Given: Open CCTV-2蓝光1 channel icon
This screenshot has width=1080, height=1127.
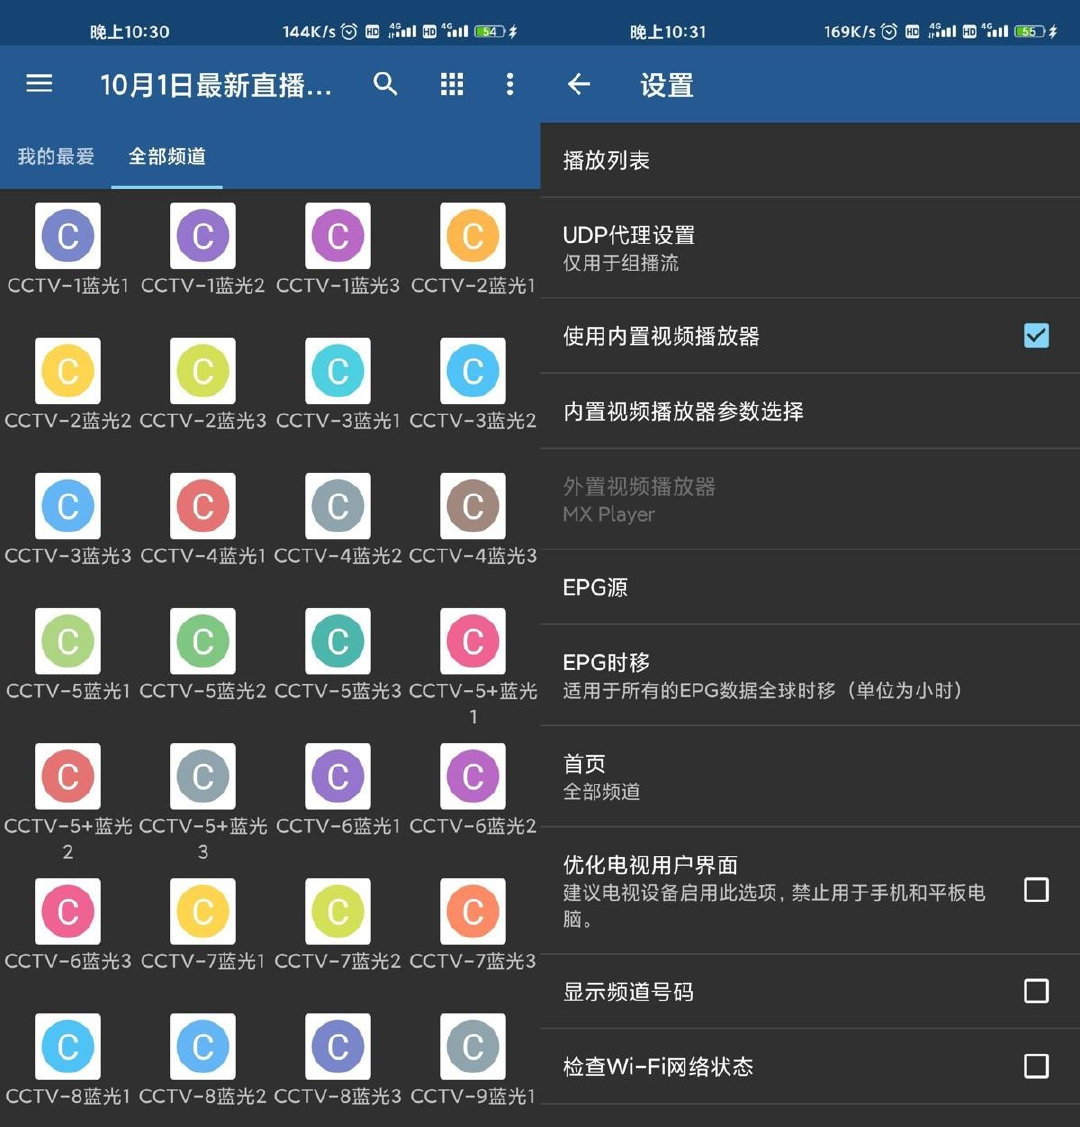Looking at the screenshot, I should click(473, 236).
